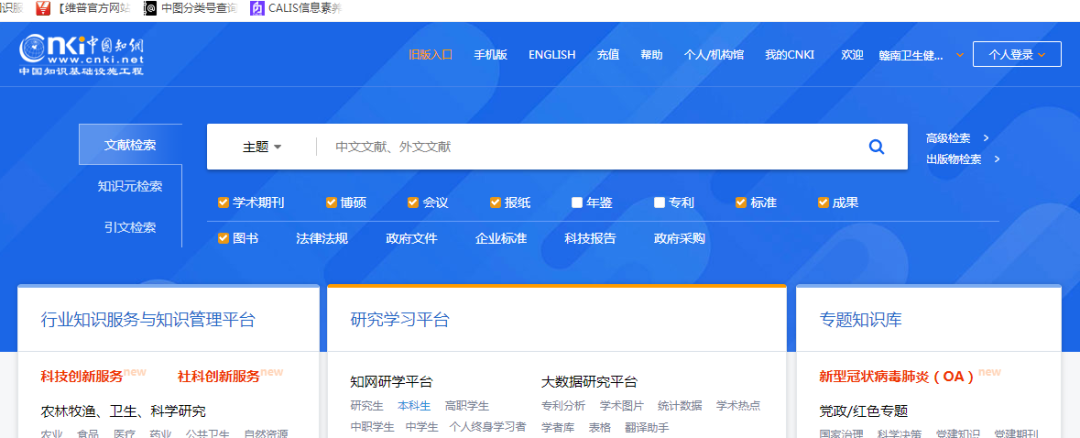Click 旧版入口 in the top menu
Image resolution: width=1080 pixels, height=438 pixels.
pyautogui.click(x=430, y=55)
